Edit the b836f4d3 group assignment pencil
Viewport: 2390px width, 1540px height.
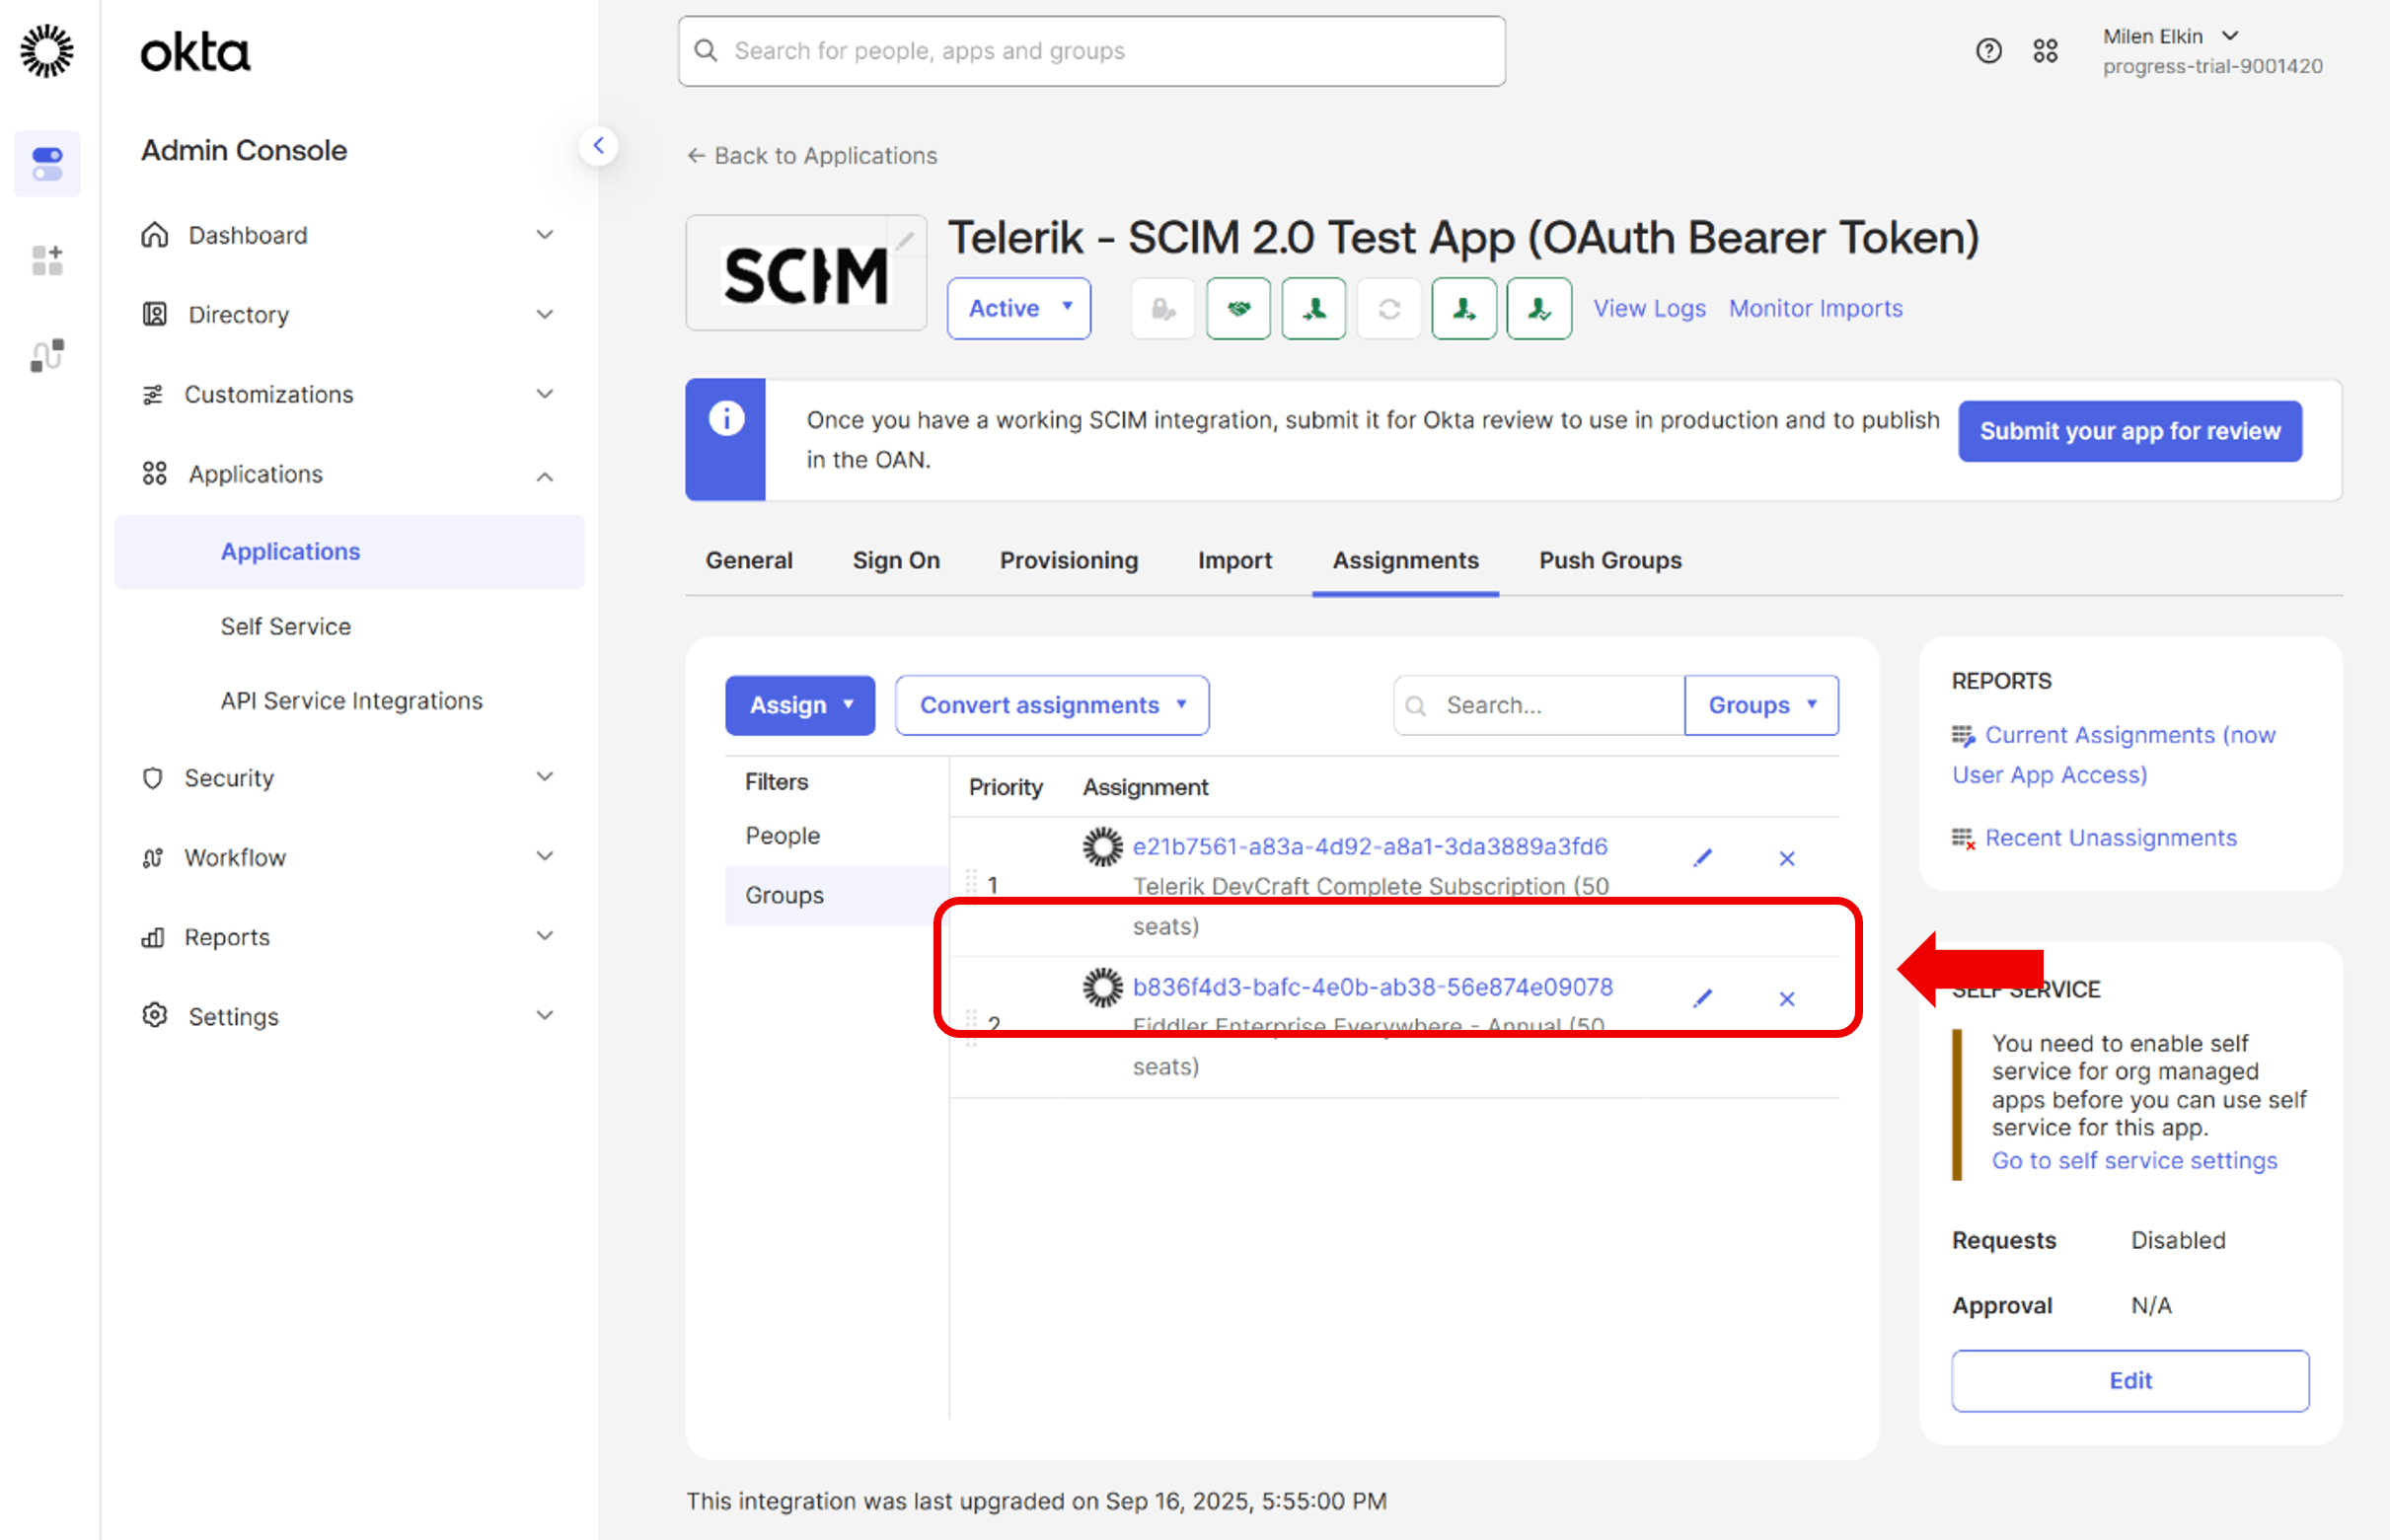click(x=1702, y=998)
